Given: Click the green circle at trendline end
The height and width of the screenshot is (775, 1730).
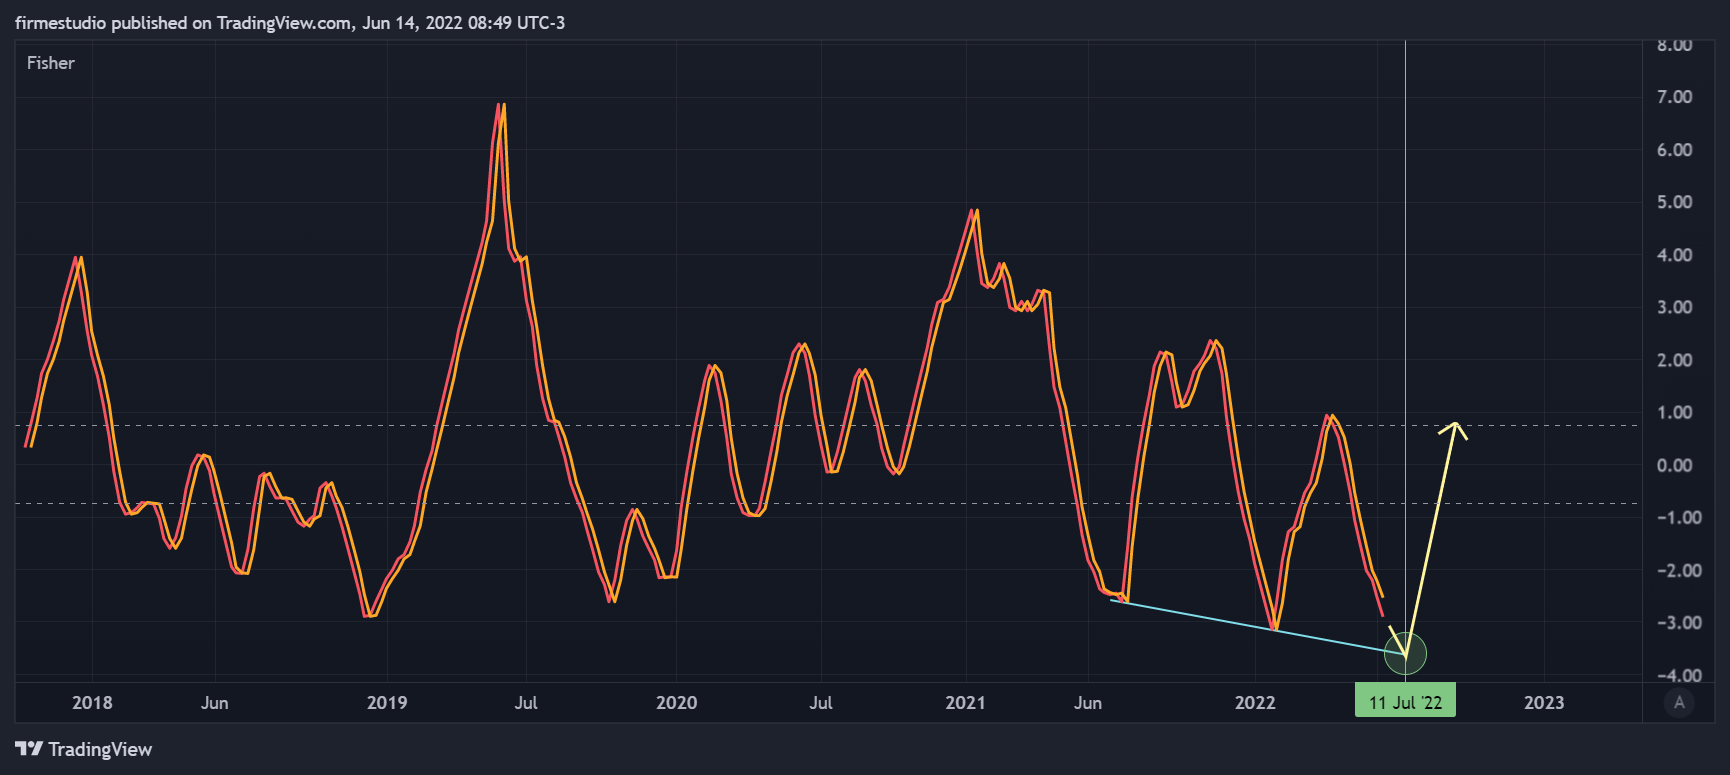Looking at the screenshot, I should tap(1405, 654).
